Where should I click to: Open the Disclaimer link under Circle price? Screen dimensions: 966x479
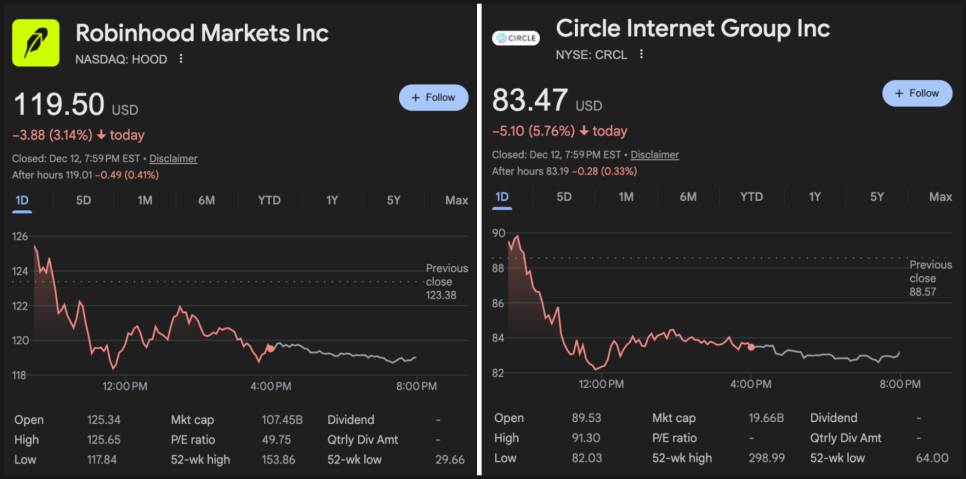pos(655,155)
